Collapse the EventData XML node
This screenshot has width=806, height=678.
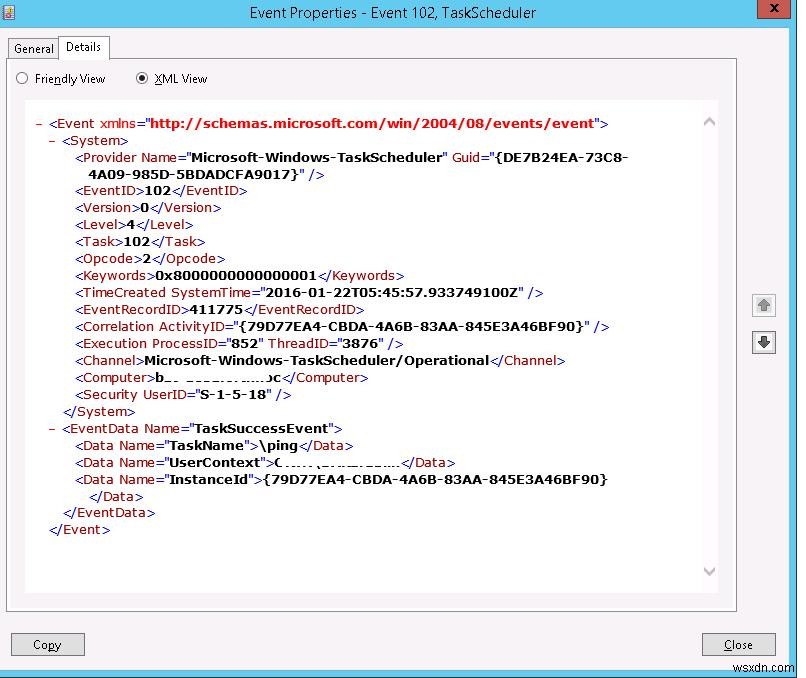point(52,429)
